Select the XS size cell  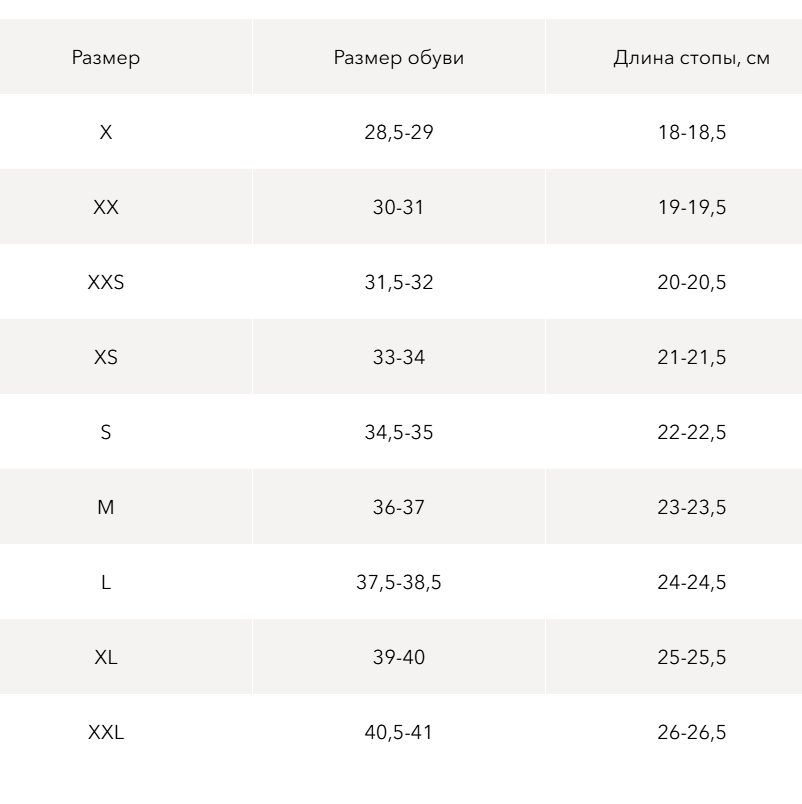pos(106,358)
